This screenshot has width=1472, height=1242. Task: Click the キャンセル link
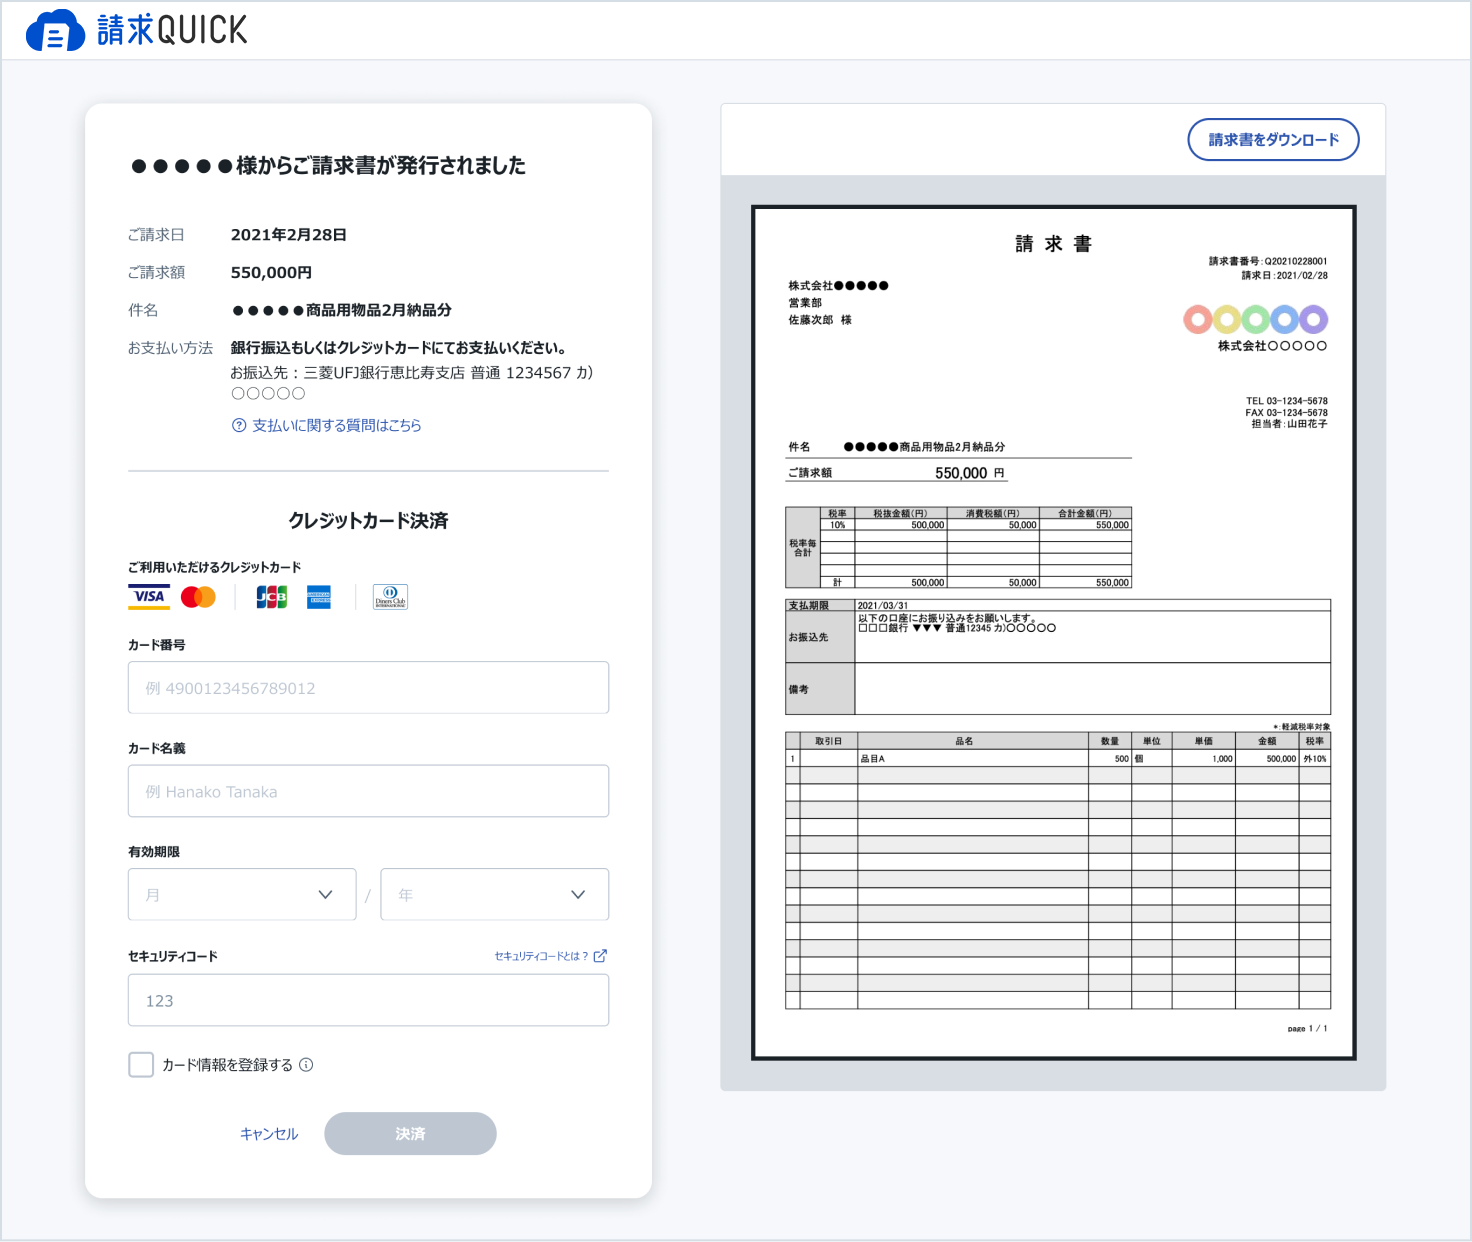tap(269, 1134)
